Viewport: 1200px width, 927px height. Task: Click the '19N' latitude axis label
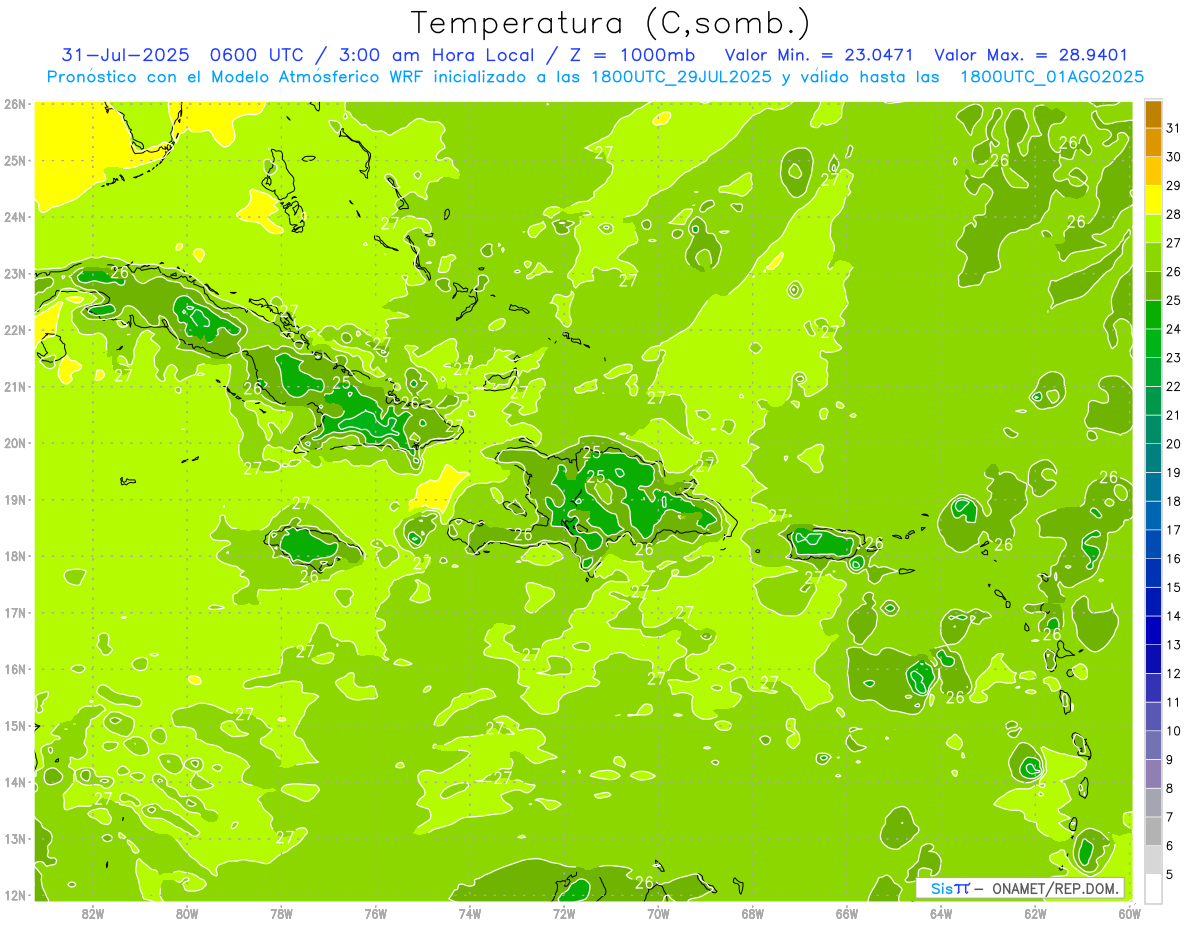[x=15, y=500]
